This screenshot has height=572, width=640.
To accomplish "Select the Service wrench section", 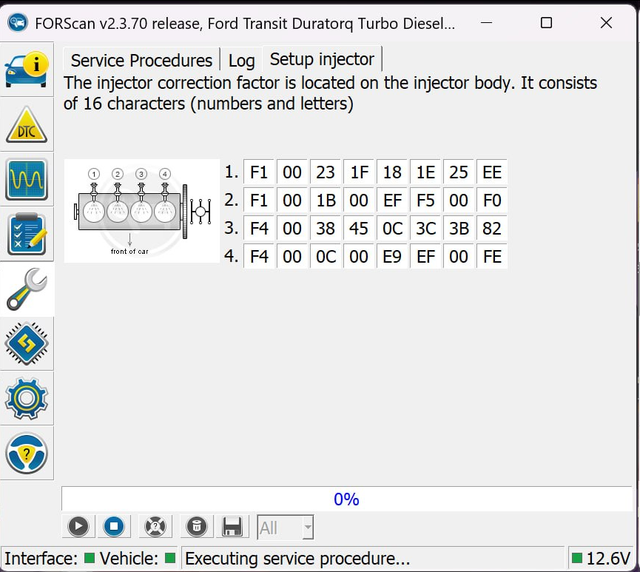I will 27,289.
